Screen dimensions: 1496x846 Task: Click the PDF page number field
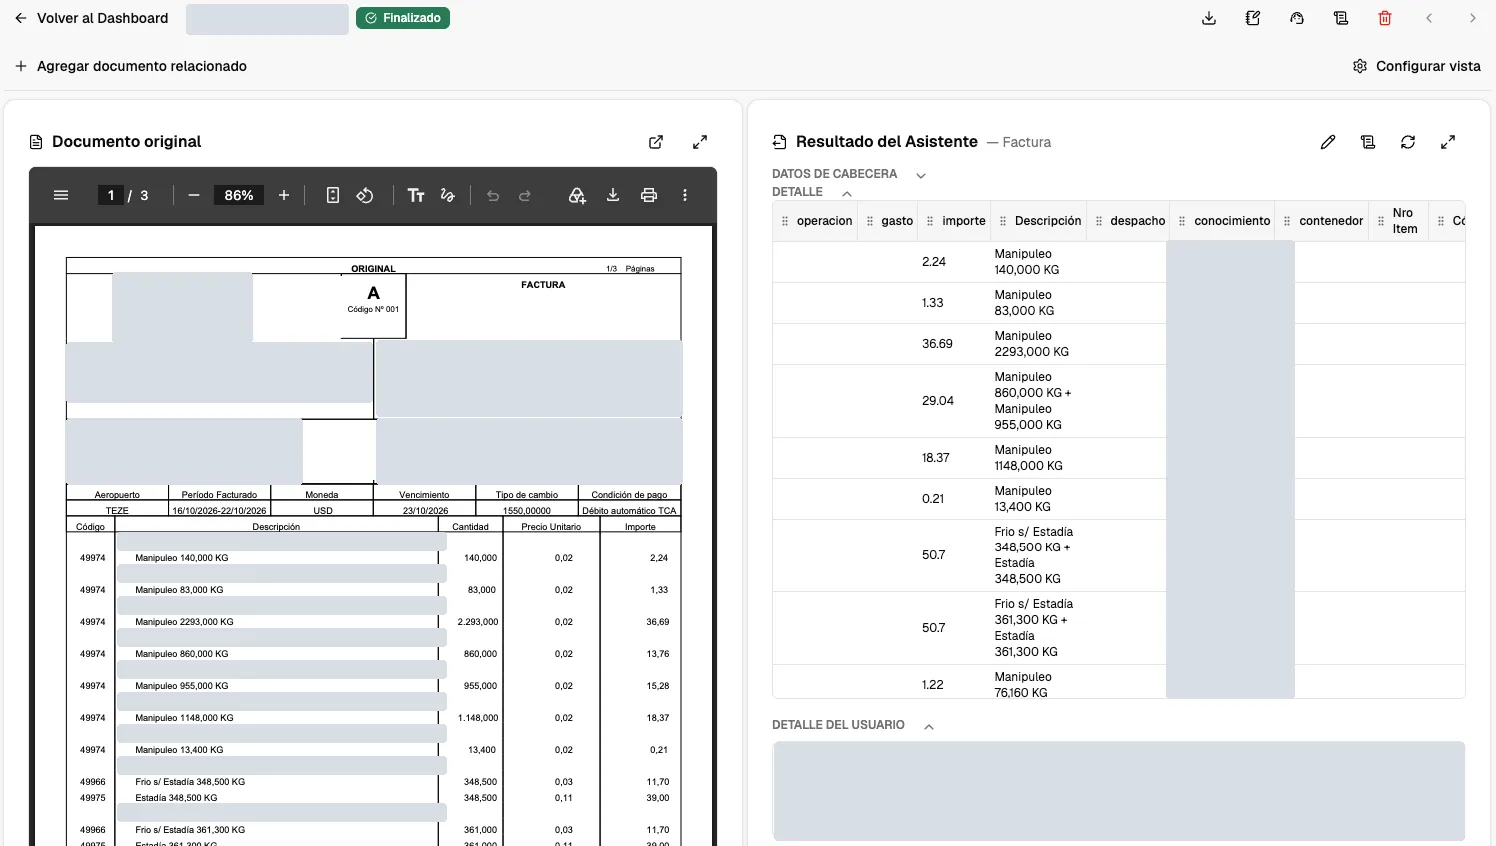[111, 195]
